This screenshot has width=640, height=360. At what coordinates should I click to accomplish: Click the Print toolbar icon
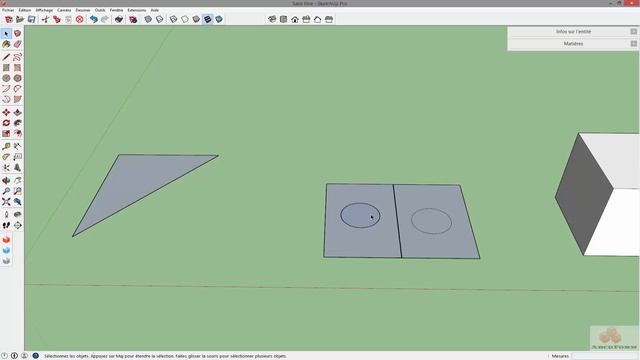[x=119, y=19]
